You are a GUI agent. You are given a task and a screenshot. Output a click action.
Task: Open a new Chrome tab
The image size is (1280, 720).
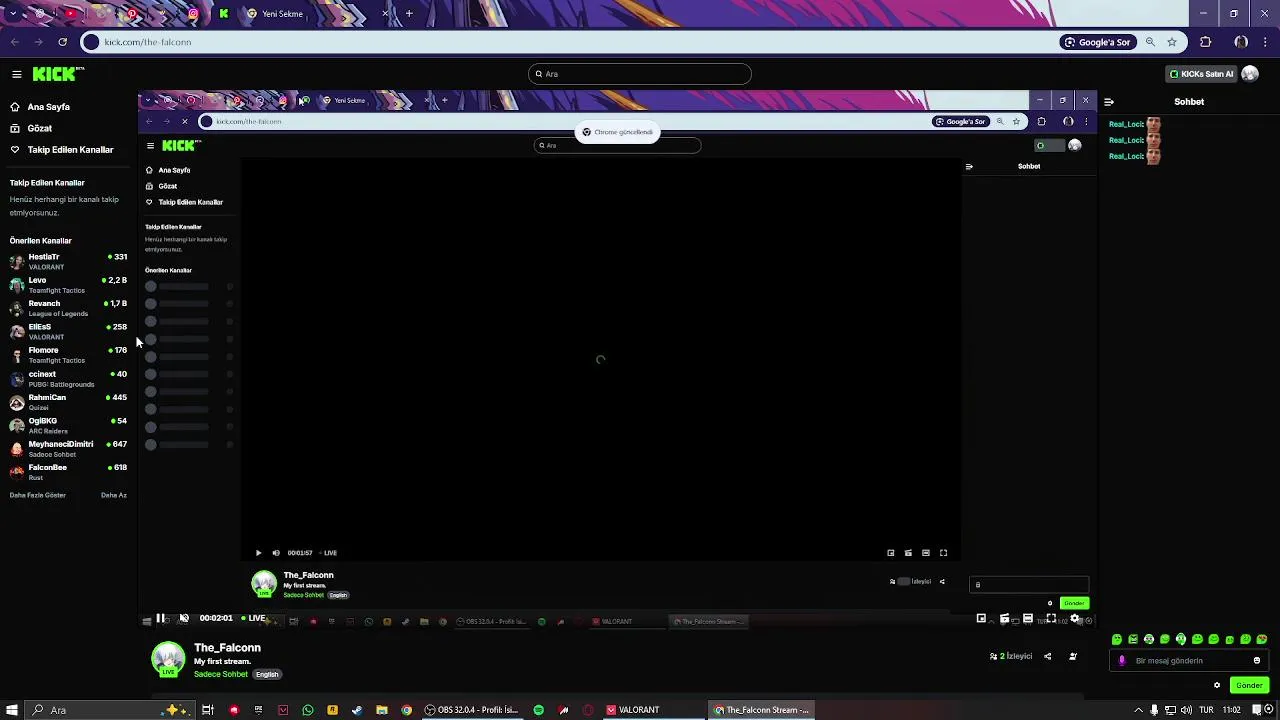coord(409,14)
